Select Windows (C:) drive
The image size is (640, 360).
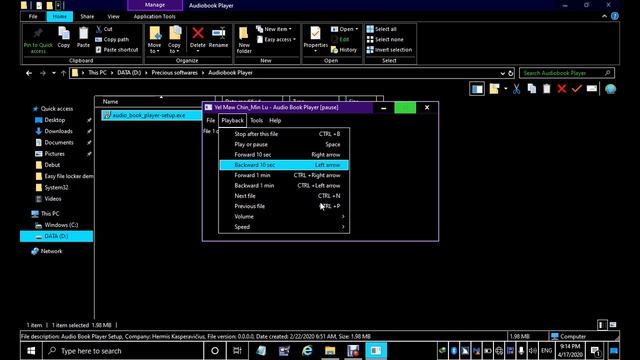click(61, 225)
